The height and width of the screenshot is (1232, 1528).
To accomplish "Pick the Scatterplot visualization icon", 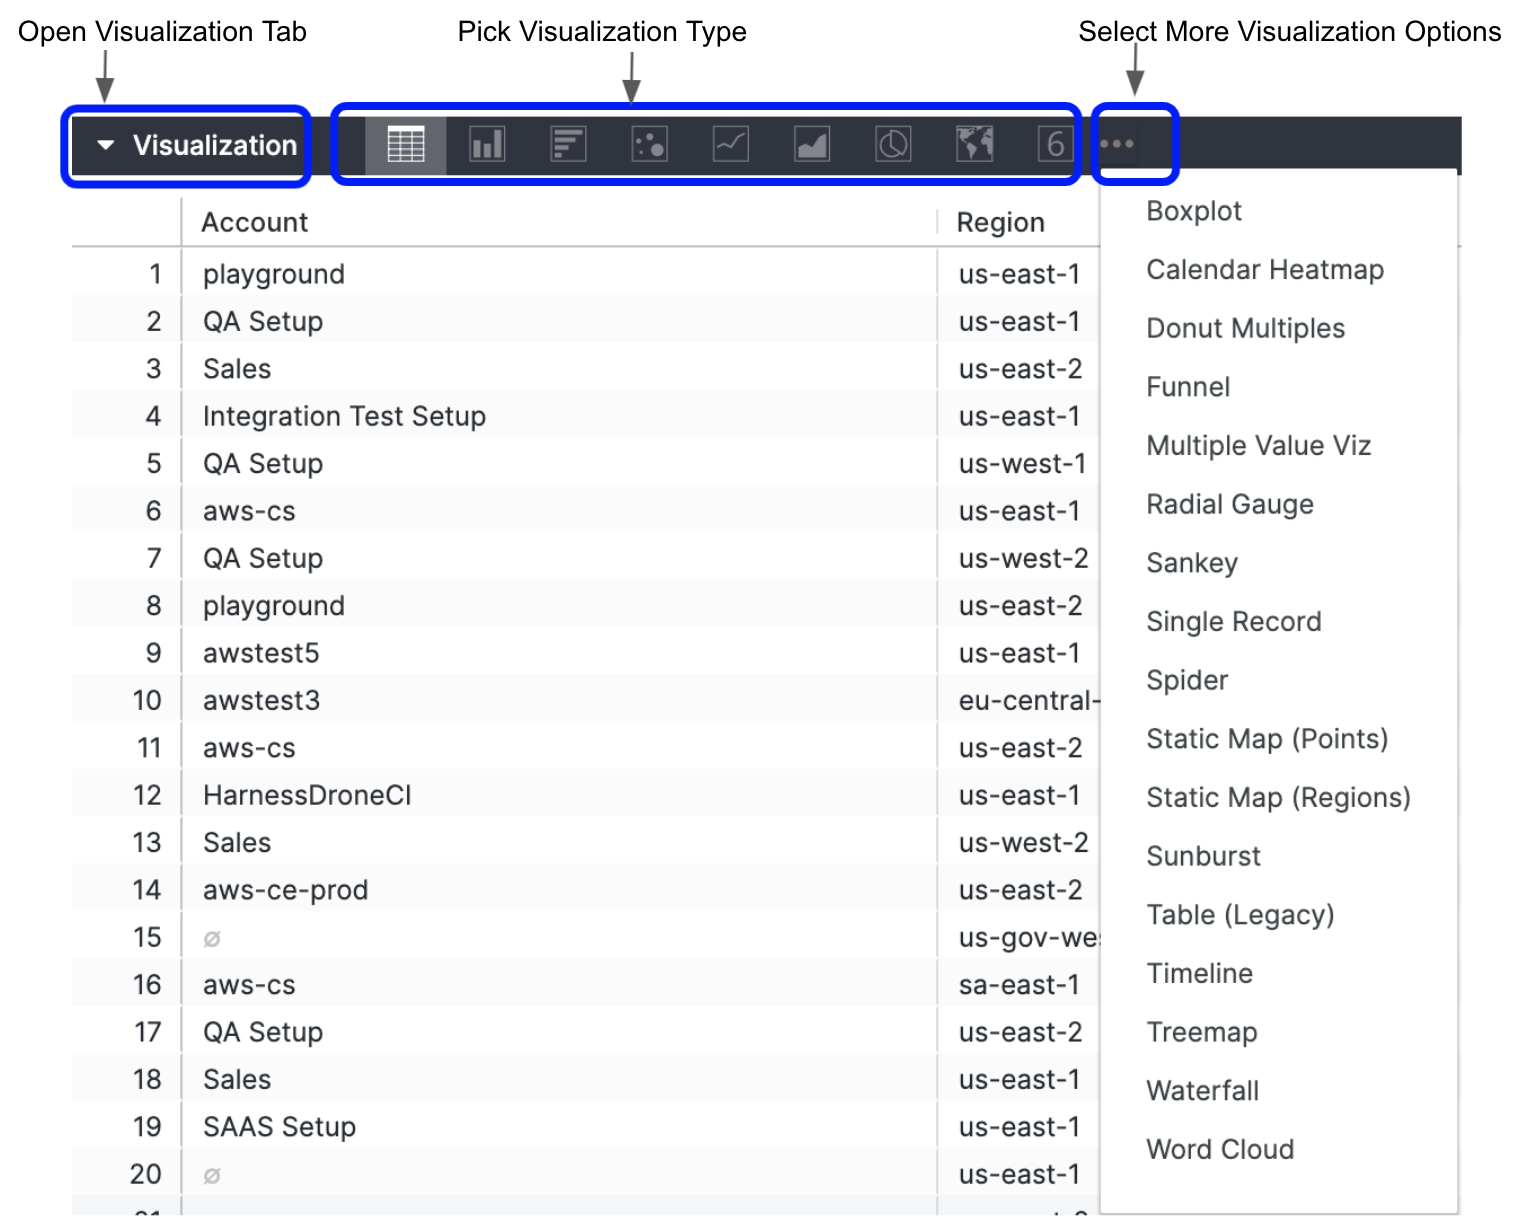I will point(649,145).
